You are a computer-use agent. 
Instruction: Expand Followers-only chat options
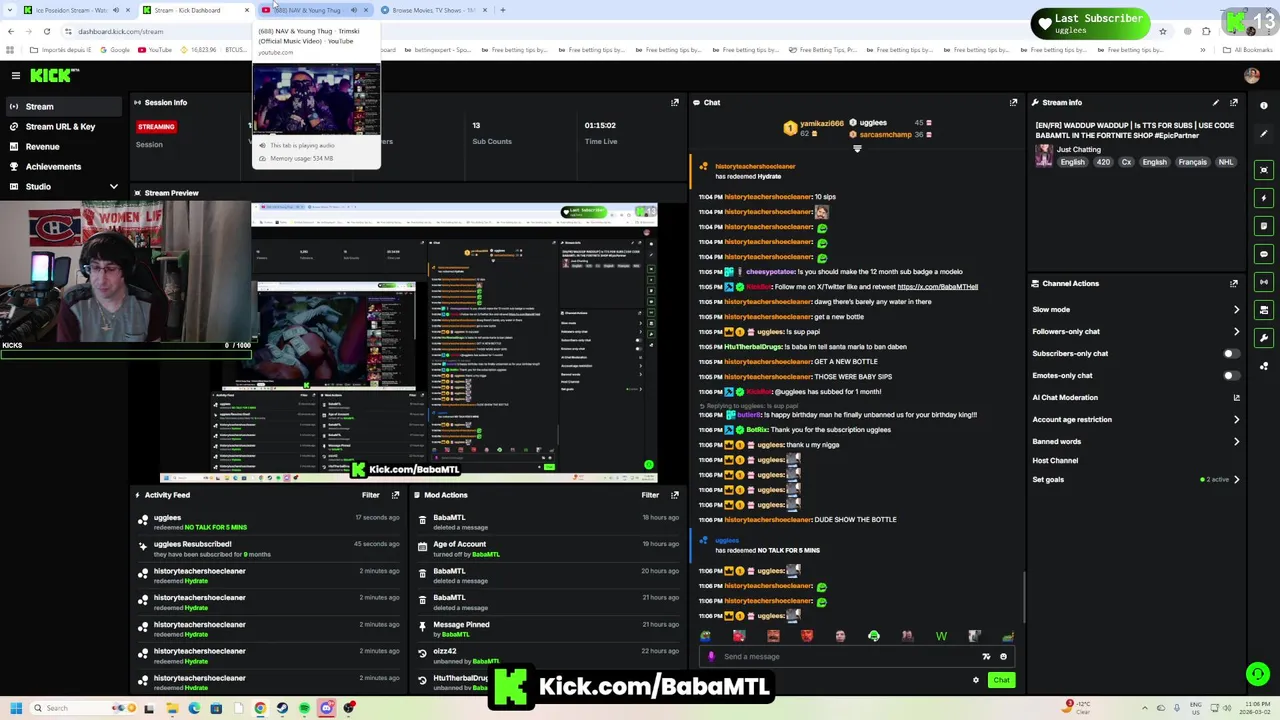pyautogui.click(x=1236, y=332)
